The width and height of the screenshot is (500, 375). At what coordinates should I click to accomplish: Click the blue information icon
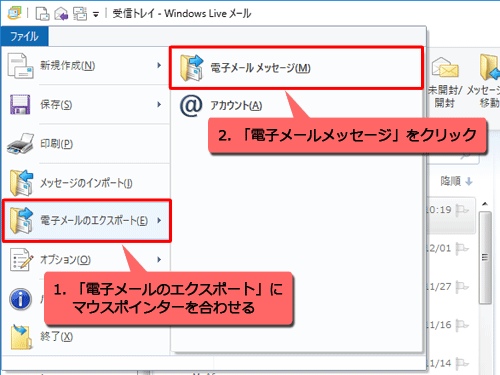click(21, 299)
